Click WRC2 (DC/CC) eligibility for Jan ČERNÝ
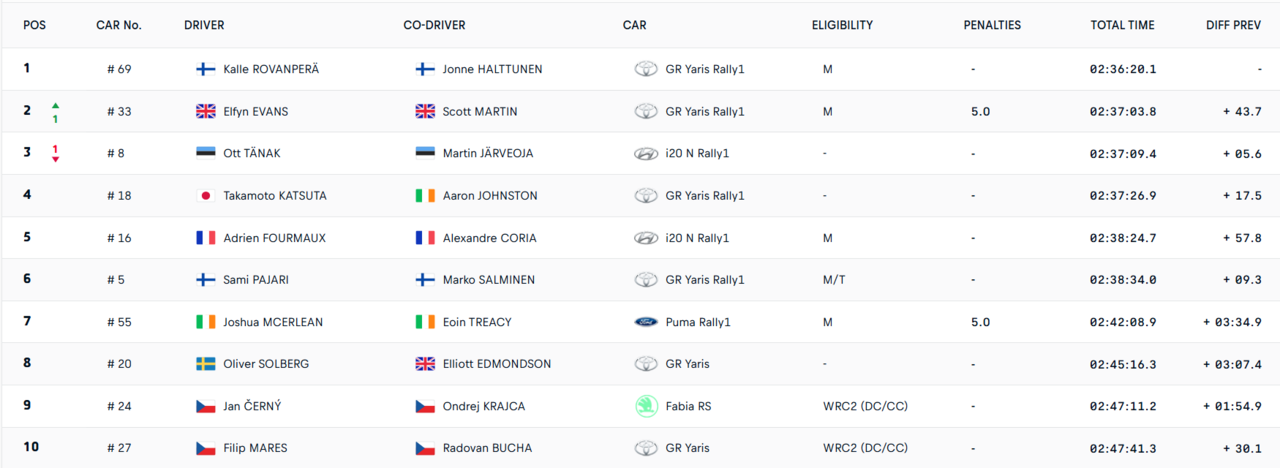This screenshot has width=1280, height=468. point(865,406)
